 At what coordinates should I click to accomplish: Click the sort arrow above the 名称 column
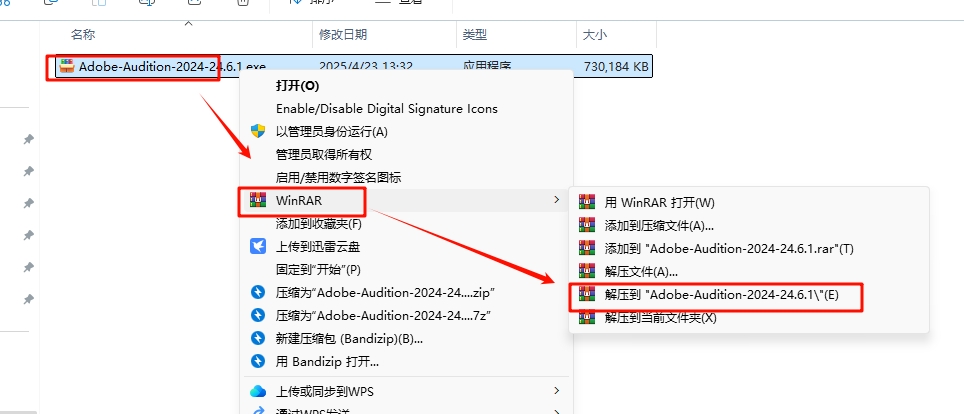click(x=189, y=23)
